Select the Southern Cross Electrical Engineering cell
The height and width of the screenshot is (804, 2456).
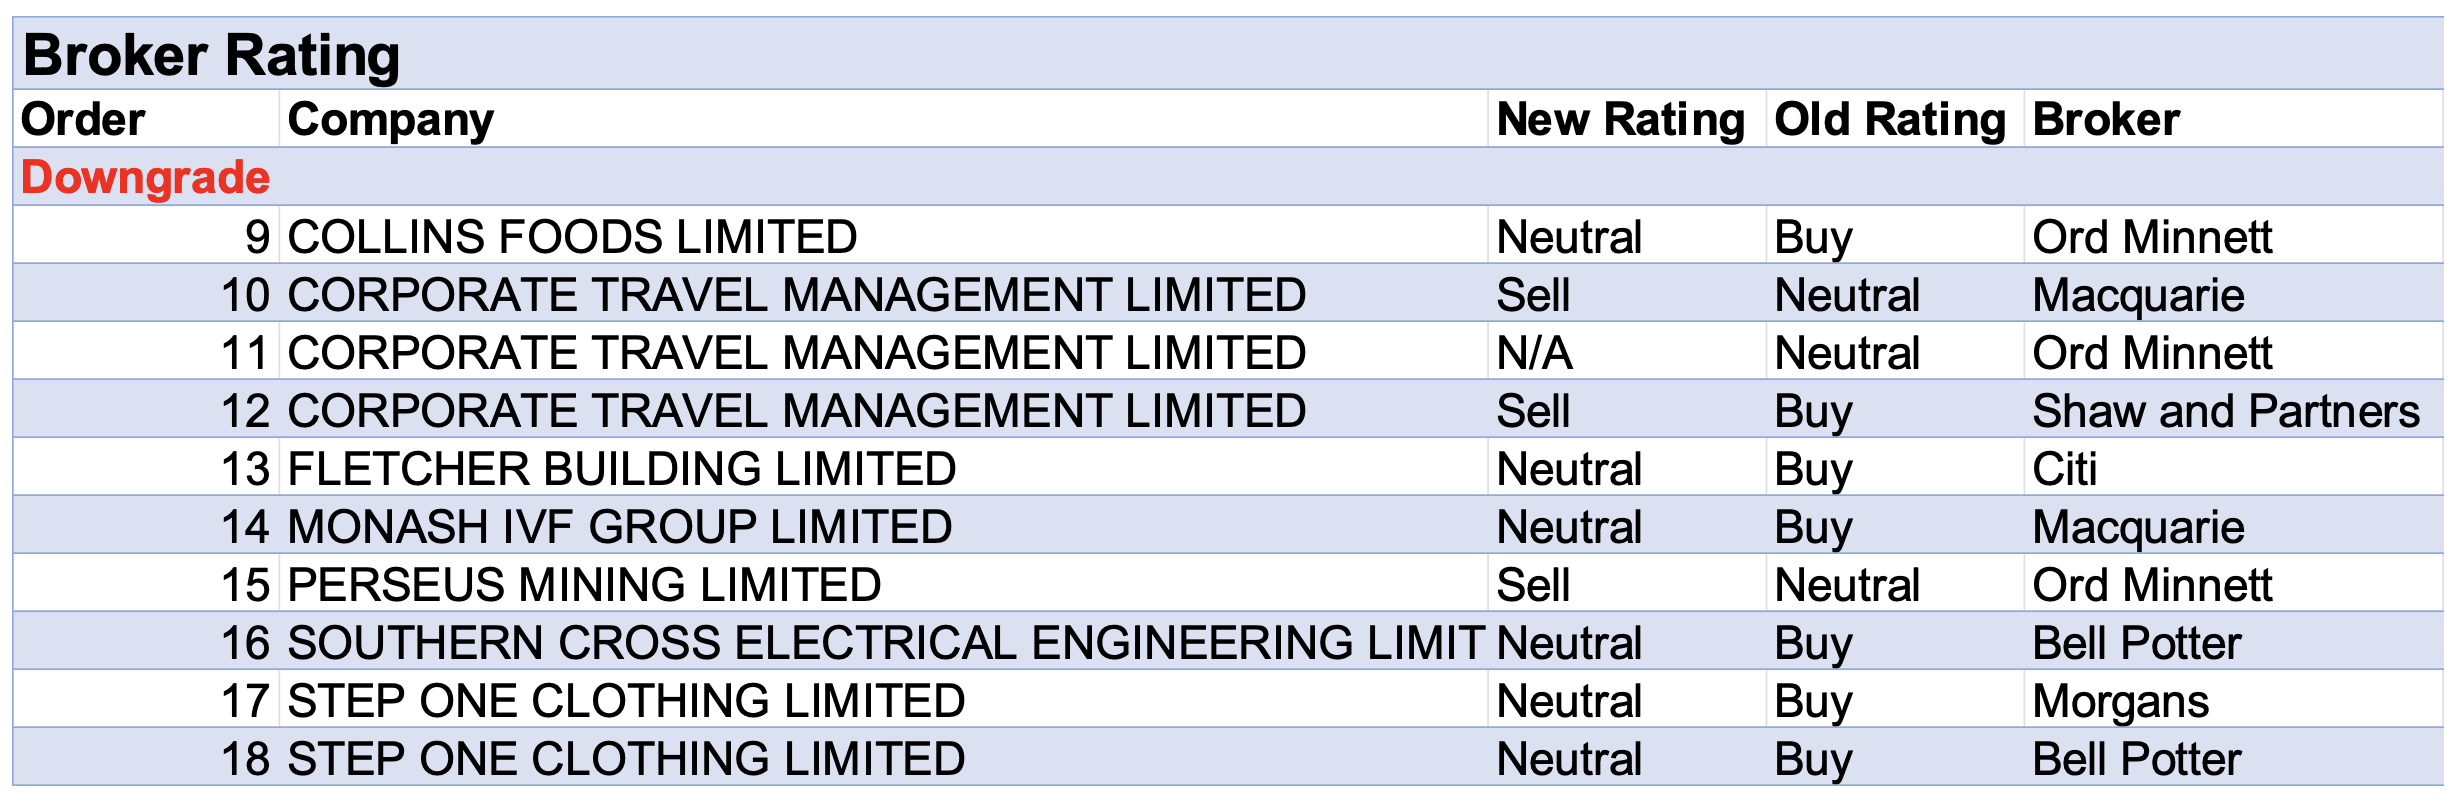pyautogui.click(x=885, y=643)
